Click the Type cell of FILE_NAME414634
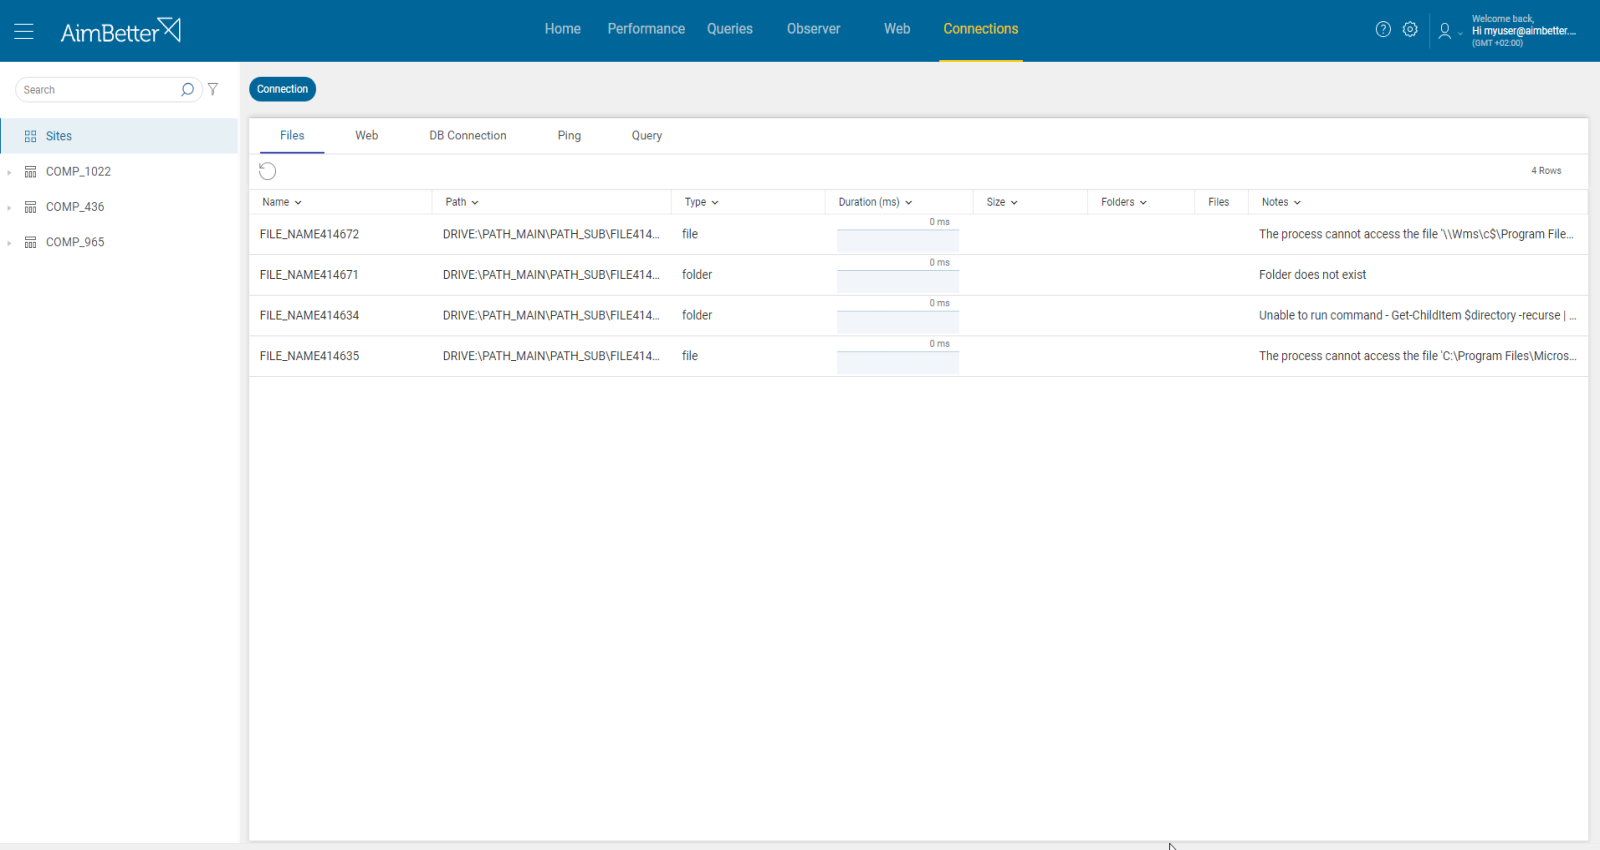The image size is (1600, 850). [x=697, y=315]
